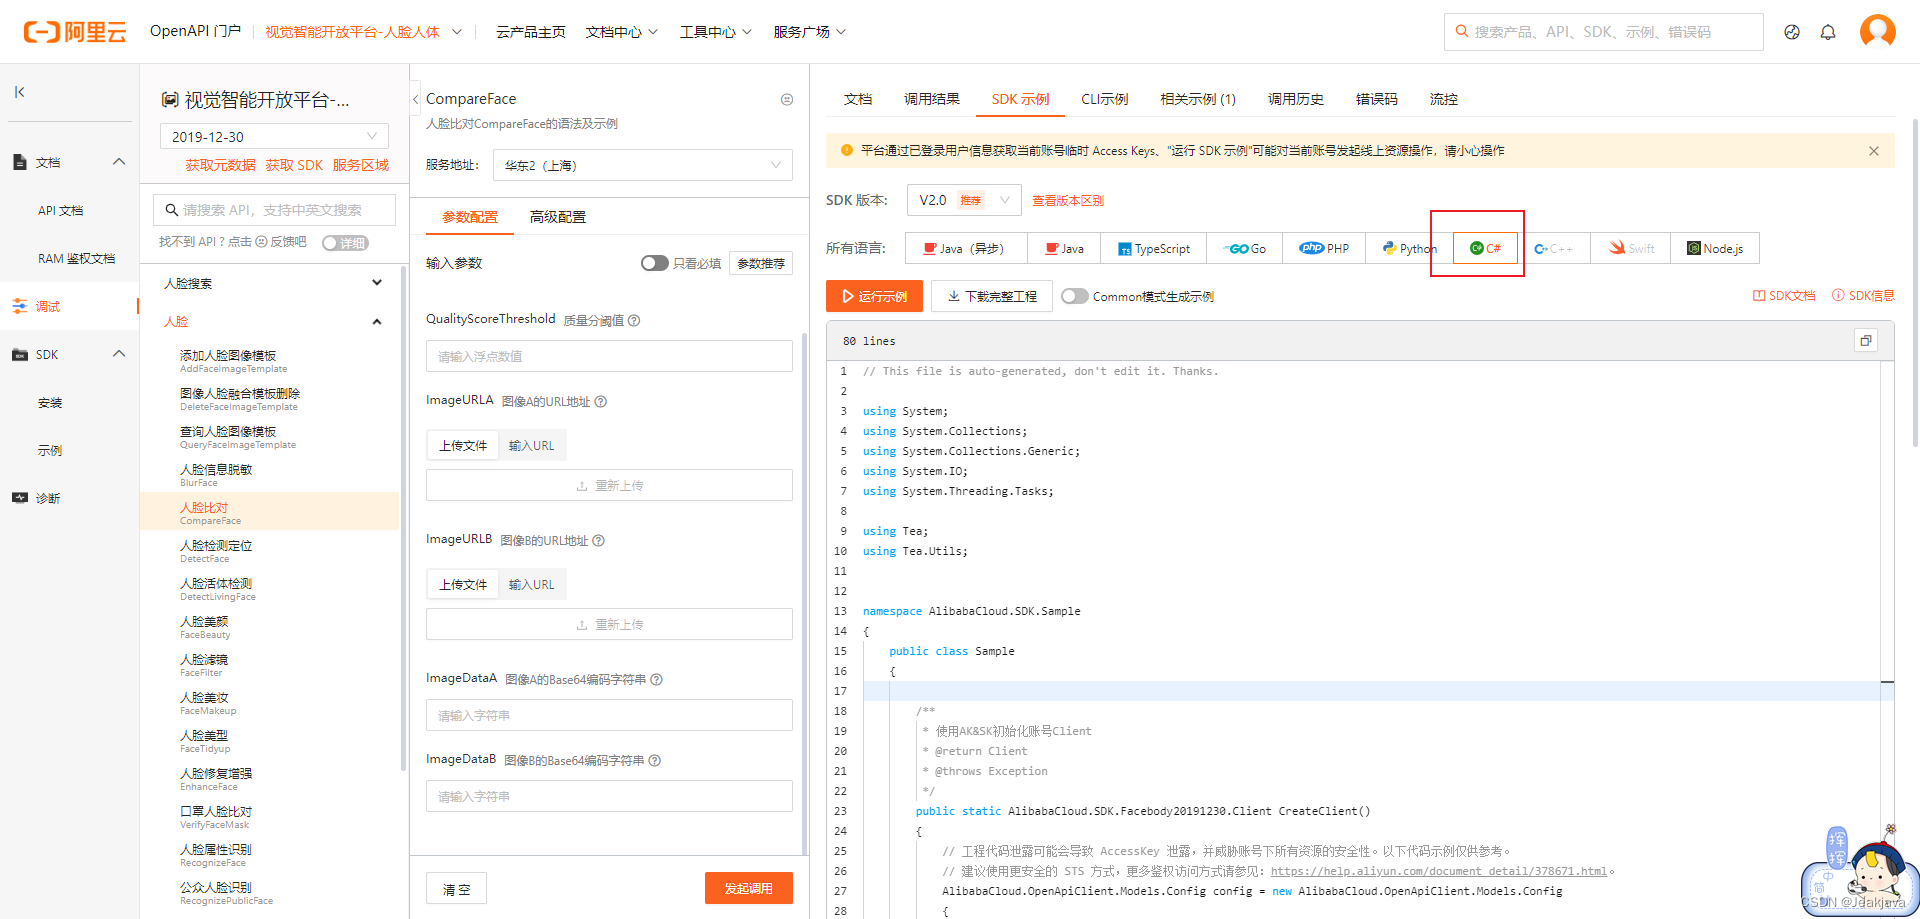Click the ImageDataB help question icon

pos(655,761)
